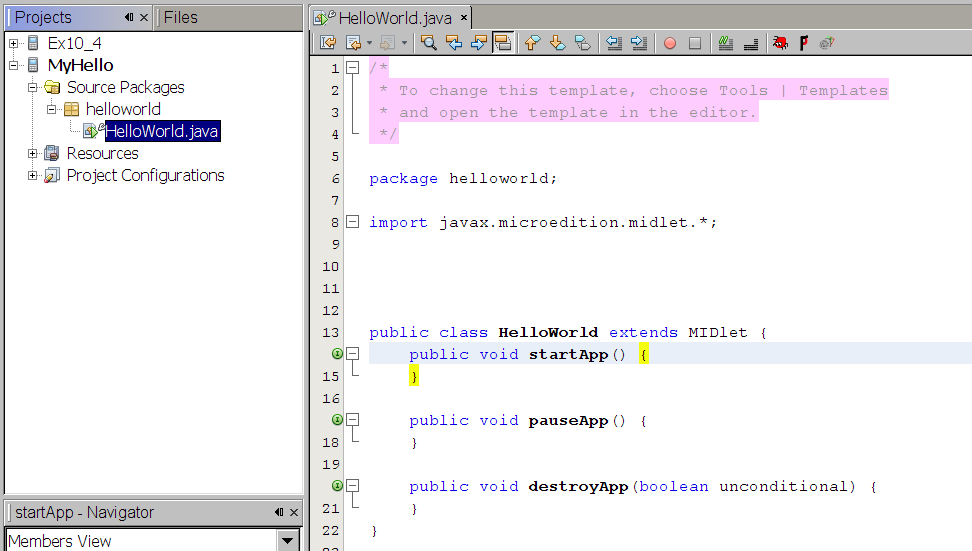This screenshot has height=551, width=972.
Task: Click the Toggle Bookmark icon
Action: point(582,43)
